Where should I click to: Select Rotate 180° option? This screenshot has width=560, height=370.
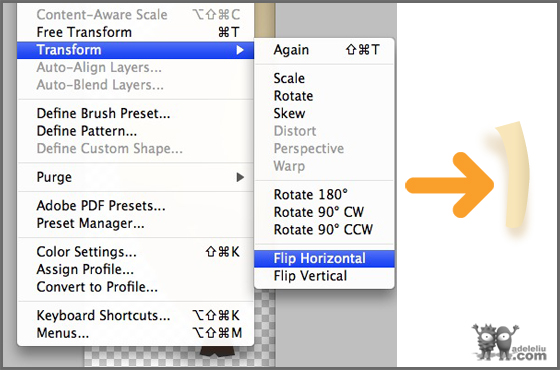(324, 195)
